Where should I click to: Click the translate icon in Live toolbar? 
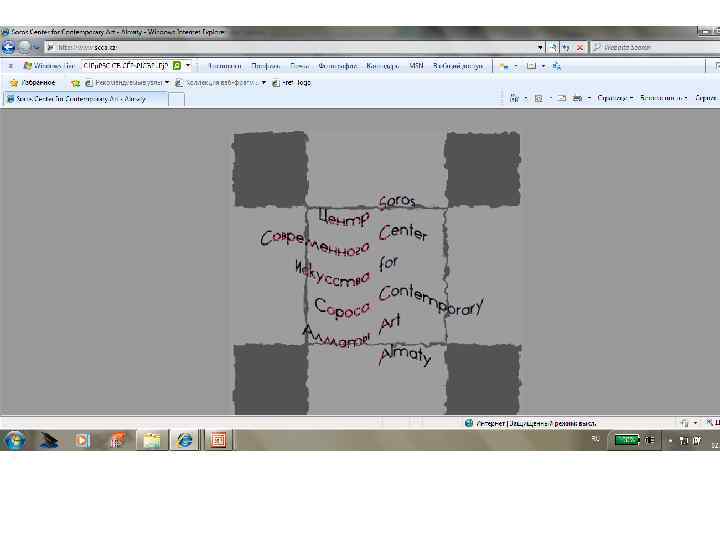(x=557, y=66)
